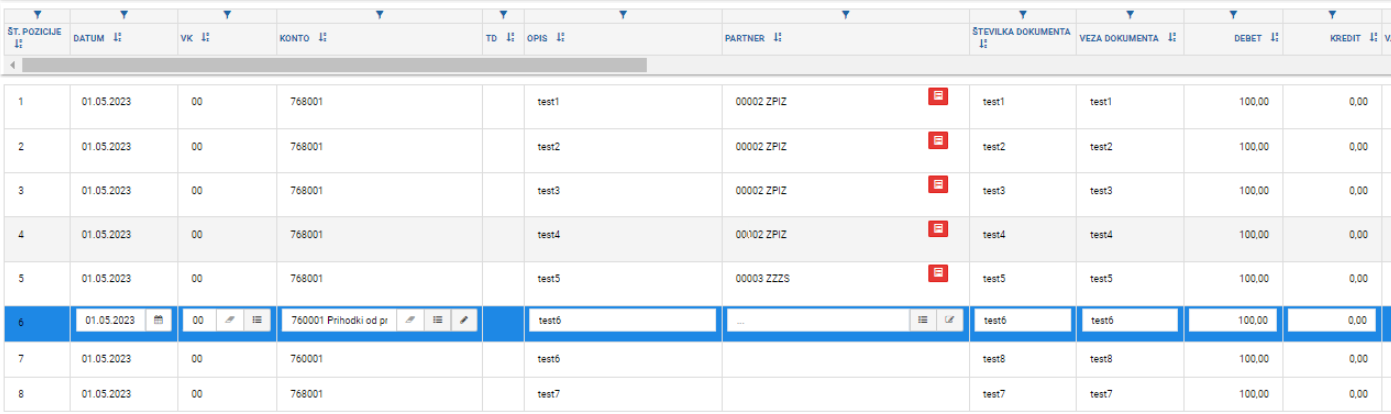Viewport: 1391px width, 414px height.
Task: Open filter funnel above Kredit column
Action: 1332,14
